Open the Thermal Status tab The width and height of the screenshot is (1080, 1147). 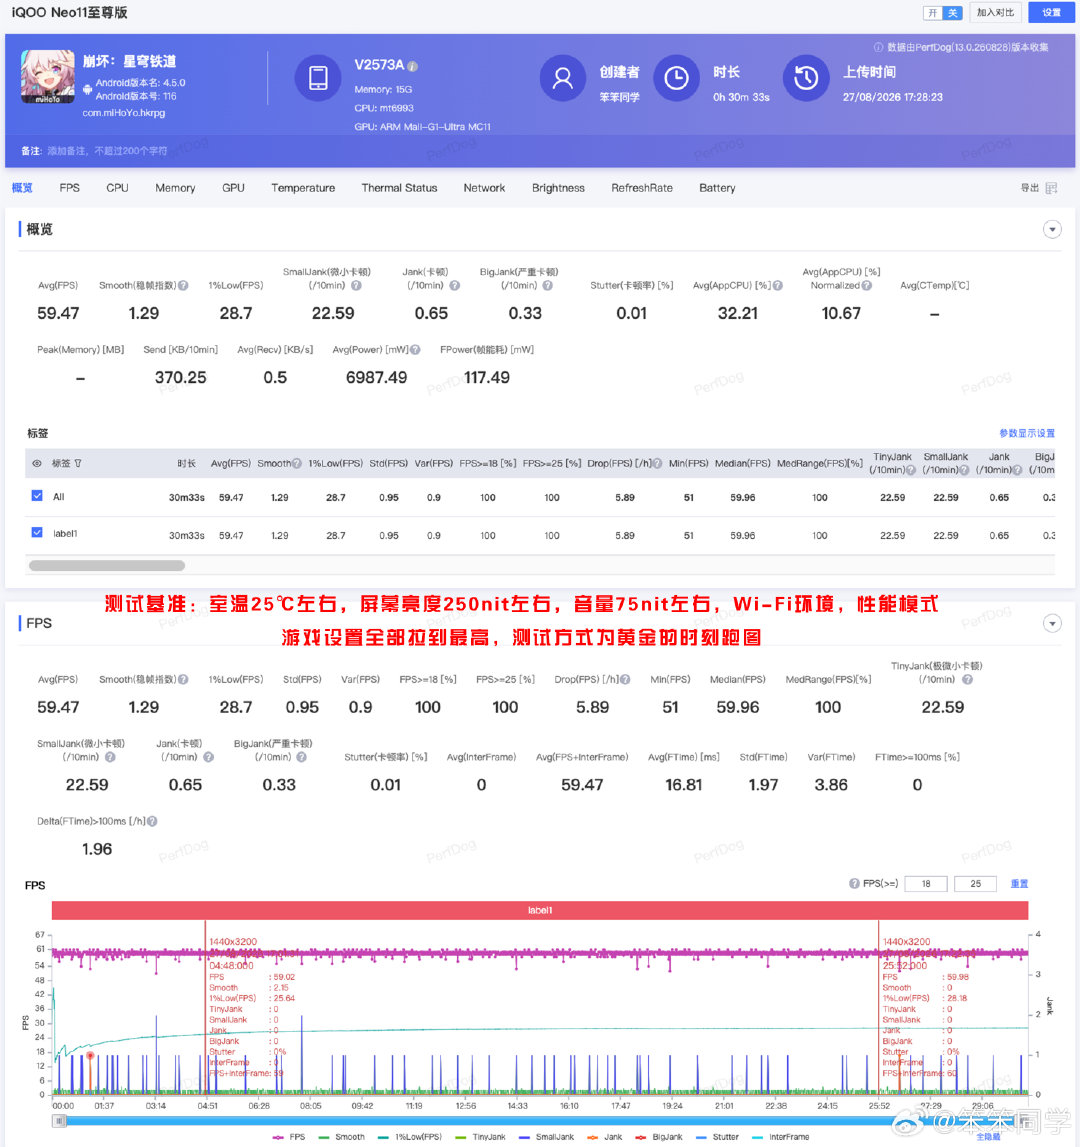pyautogui.click(x=400, y=188)
